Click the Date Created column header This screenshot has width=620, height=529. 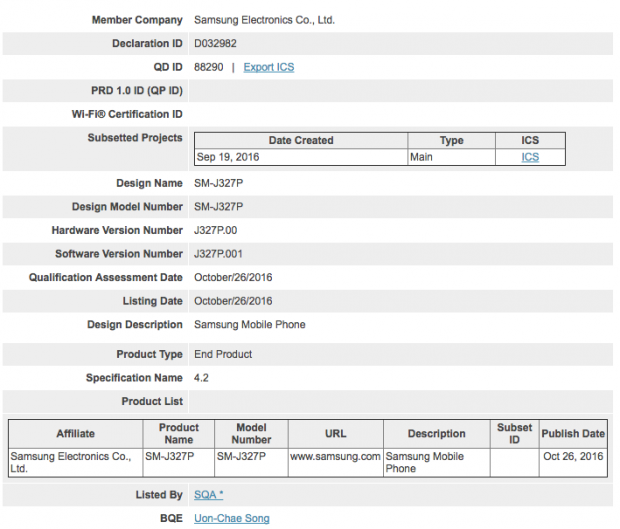coord(301,140)
